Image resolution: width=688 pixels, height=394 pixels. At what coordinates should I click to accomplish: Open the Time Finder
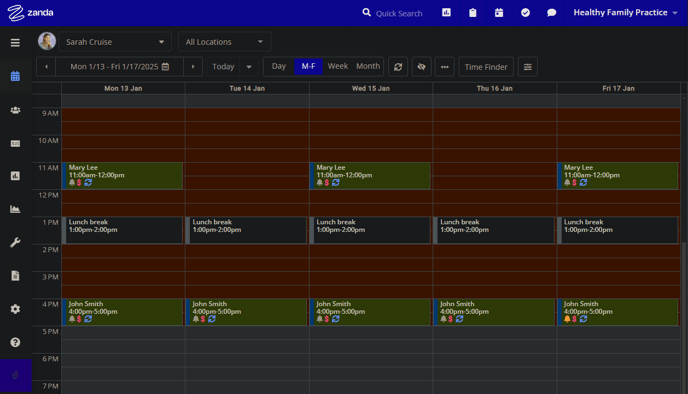pos(486,67)
